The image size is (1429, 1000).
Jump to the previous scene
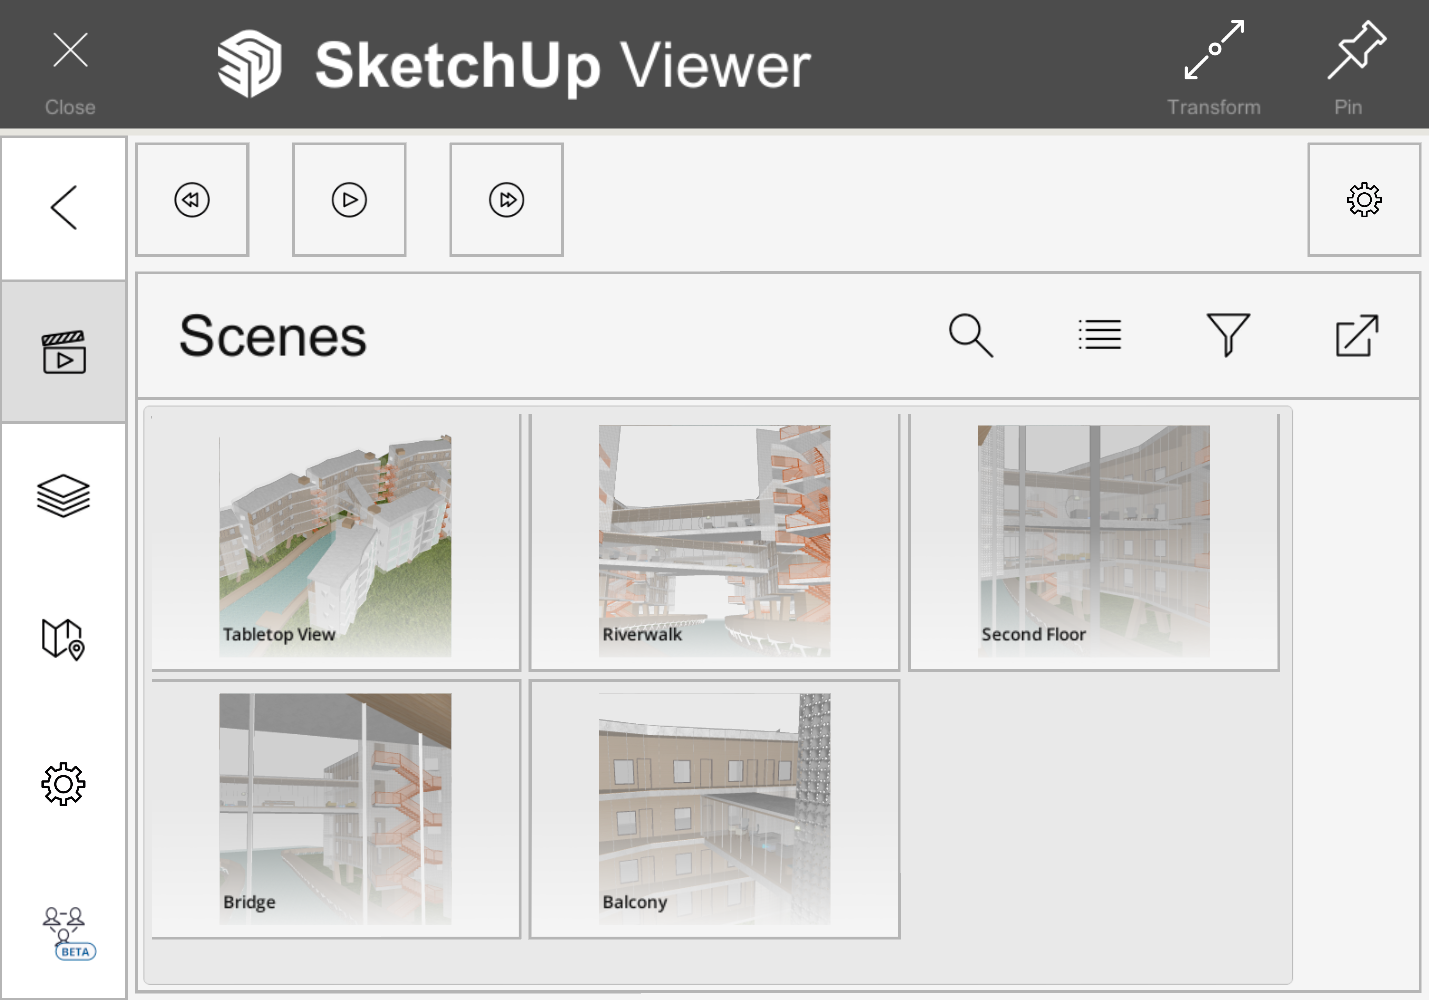192,200
